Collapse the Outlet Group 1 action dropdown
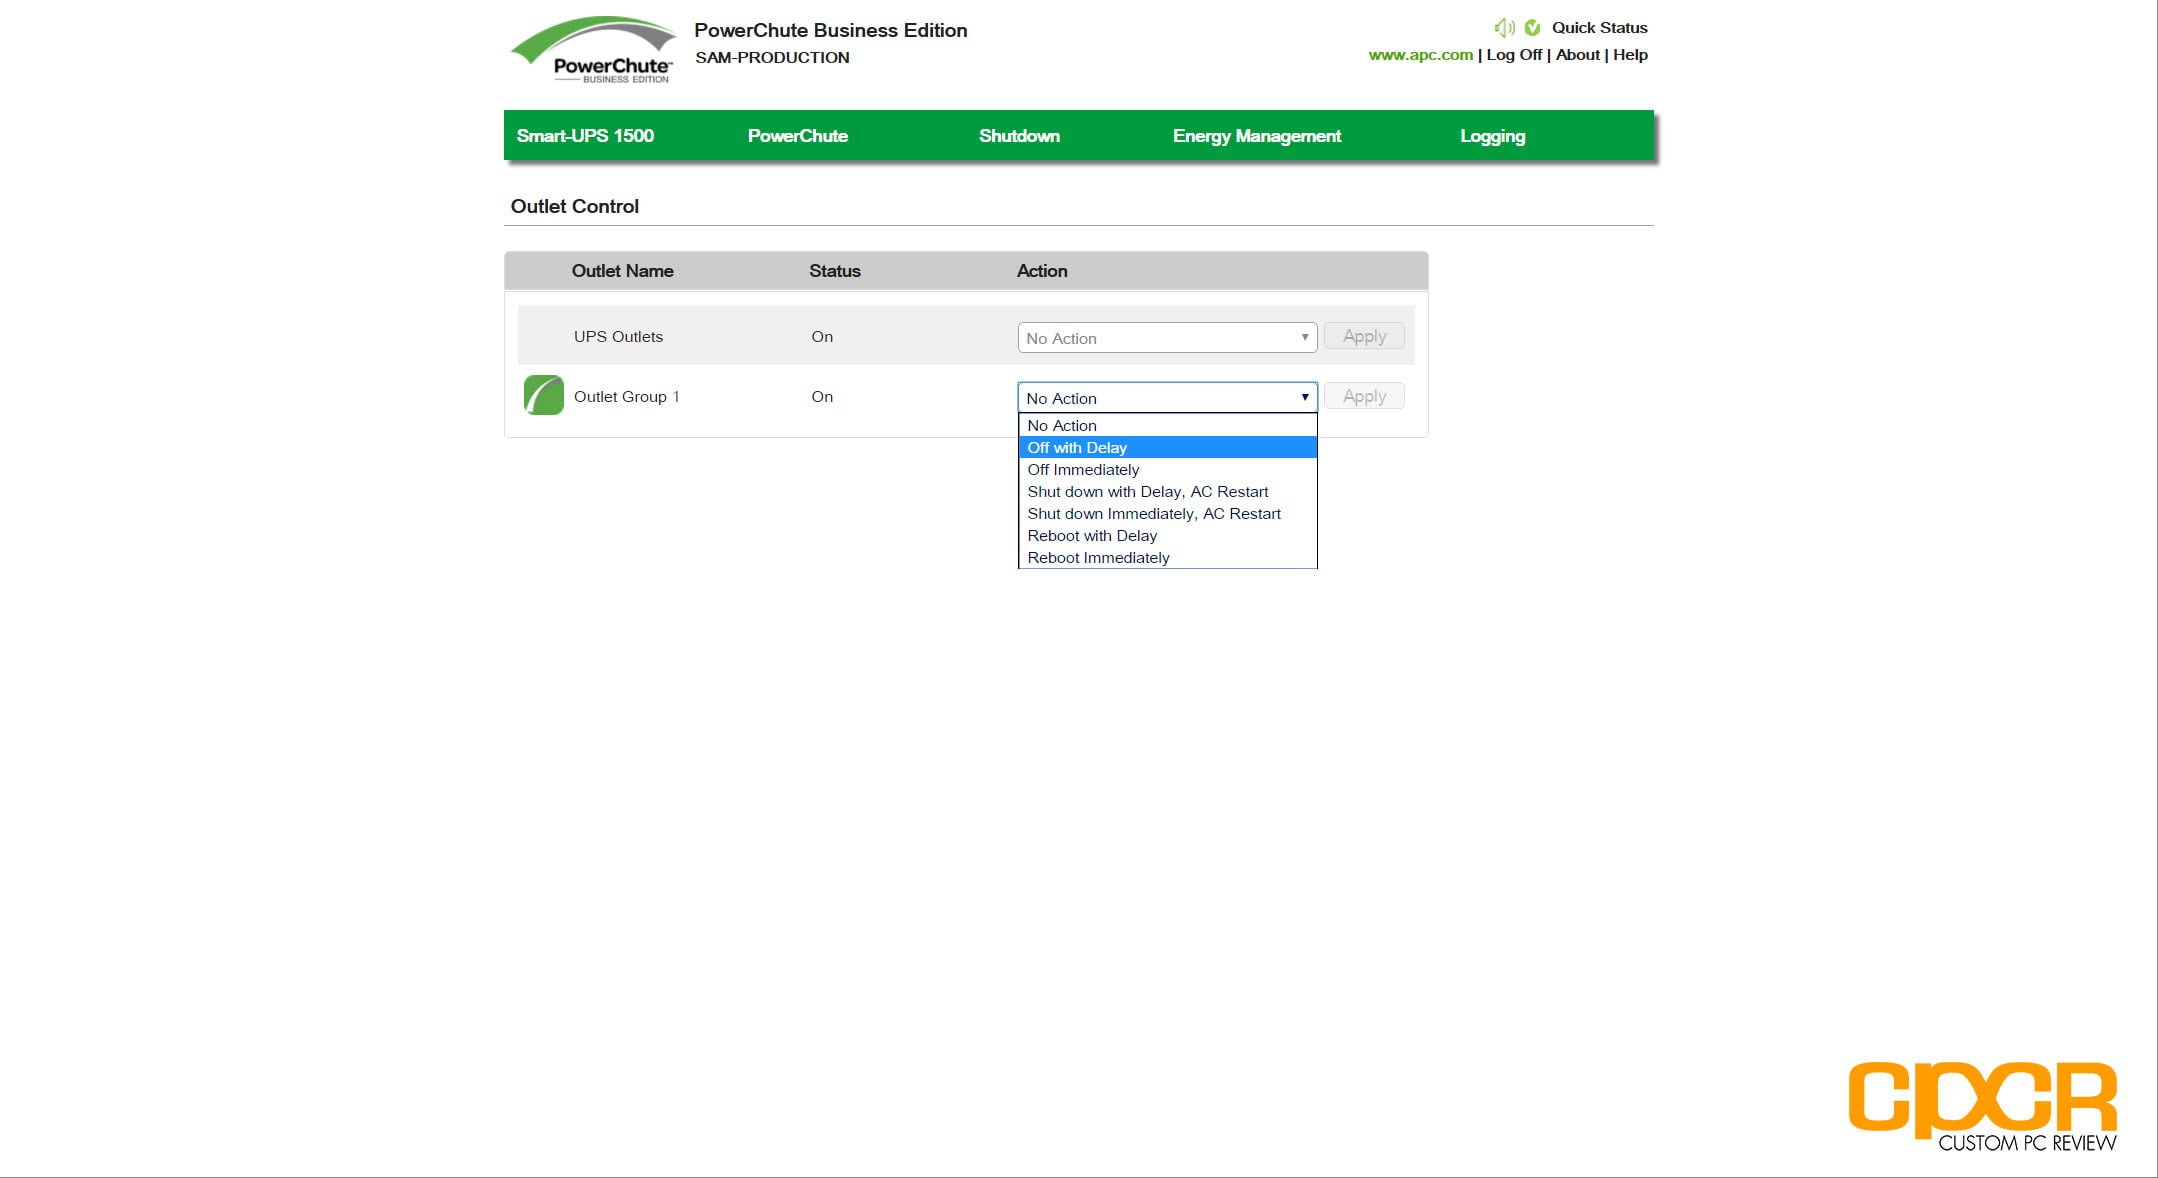This screenshot has width=2158, height=1178. [1167, 398]
